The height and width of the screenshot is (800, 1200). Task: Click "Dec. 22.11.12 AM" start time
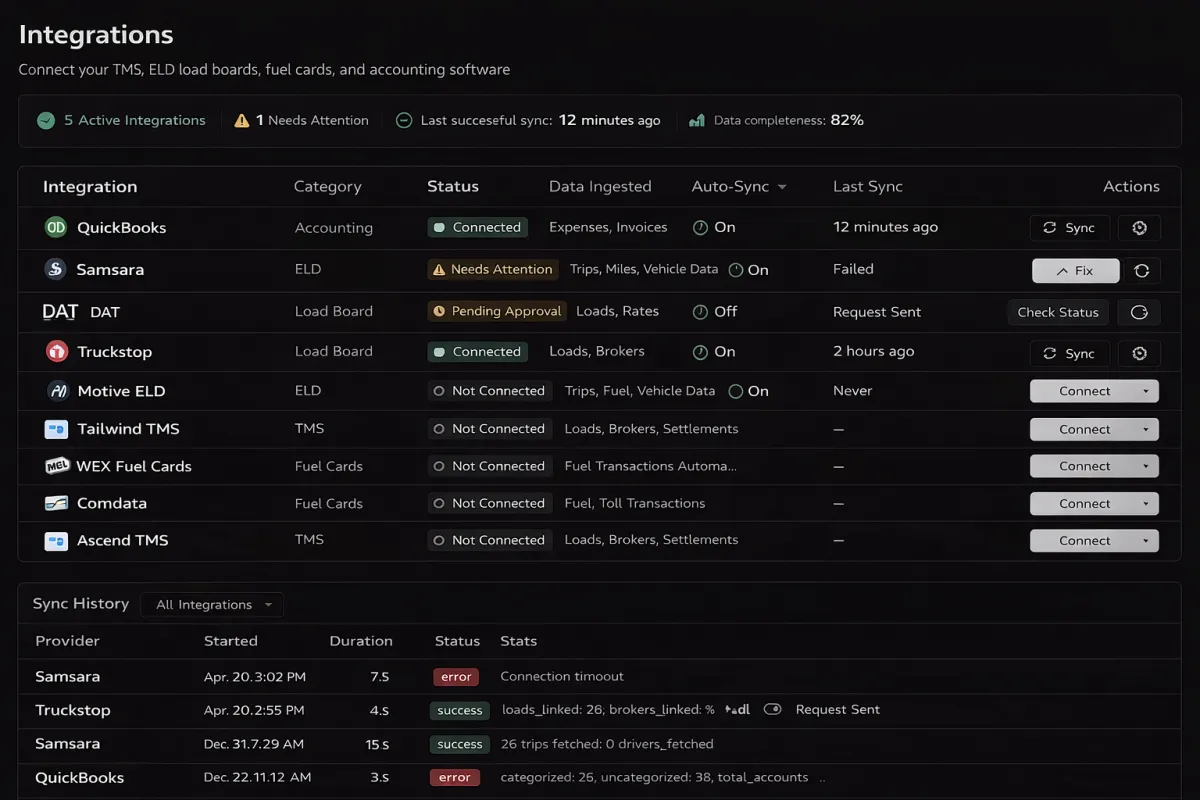point(257,777)
